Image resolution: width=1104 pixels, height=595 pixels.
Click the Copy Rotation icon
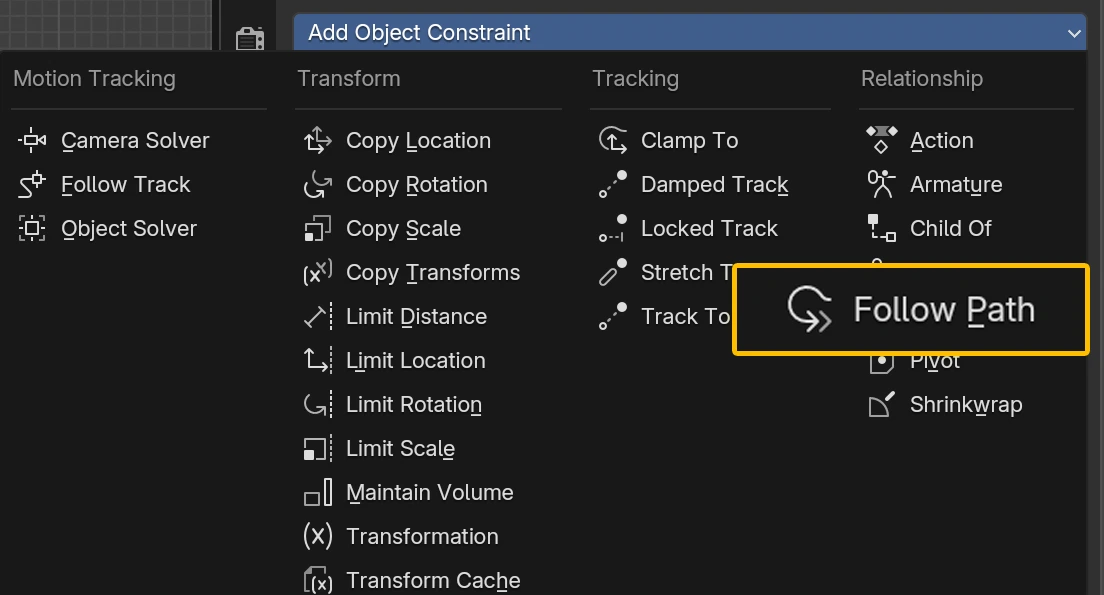click(x=317, y=185)
